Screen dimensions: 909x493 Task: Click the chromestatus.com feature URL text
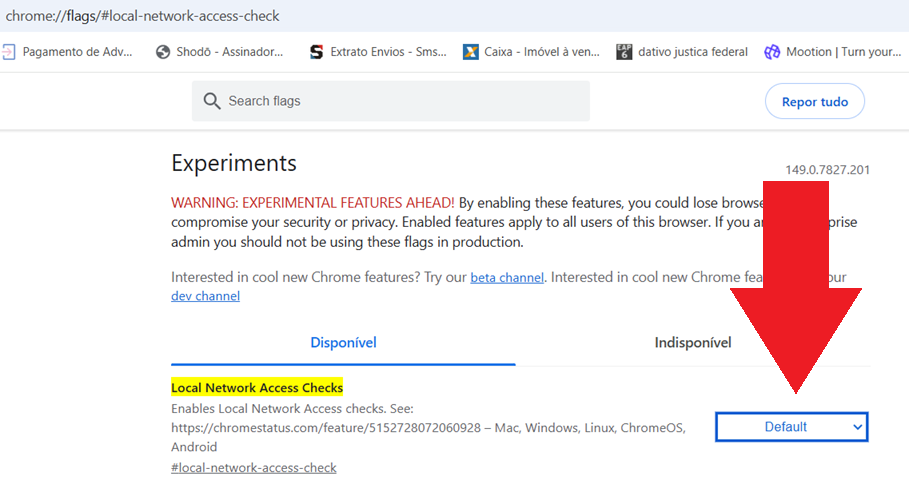326,428
